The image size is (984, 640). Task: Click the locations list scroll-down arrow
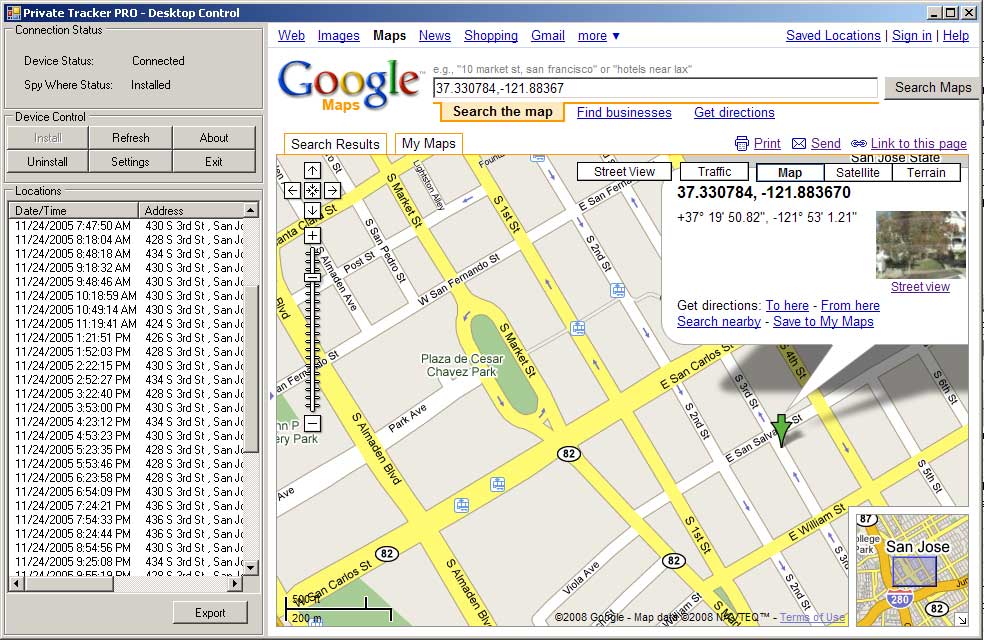coord(251,567)
